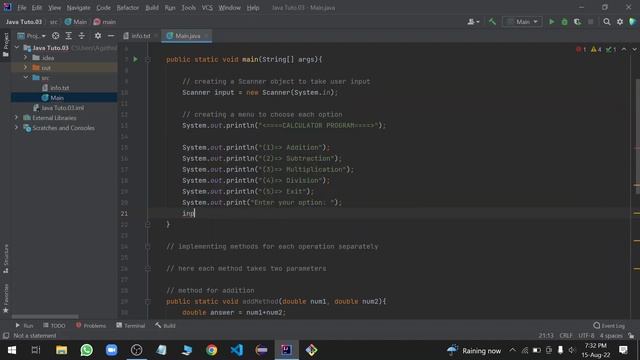Expand the out folder
This screenshot has height=360, width=640.
(26, 67)
